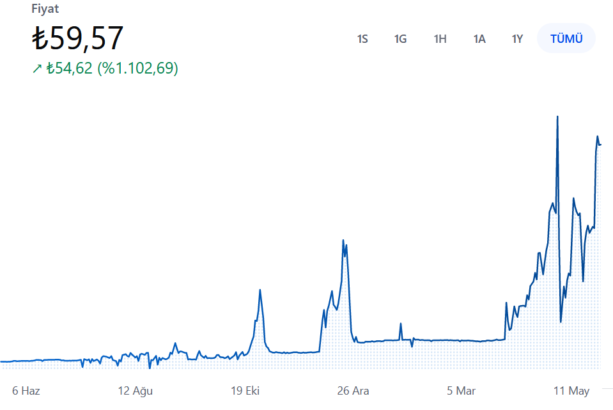Image resolution: width=613 pixels, height=410 pixels.
Task: Select the 1S time range tab
Action: [362, 39]
